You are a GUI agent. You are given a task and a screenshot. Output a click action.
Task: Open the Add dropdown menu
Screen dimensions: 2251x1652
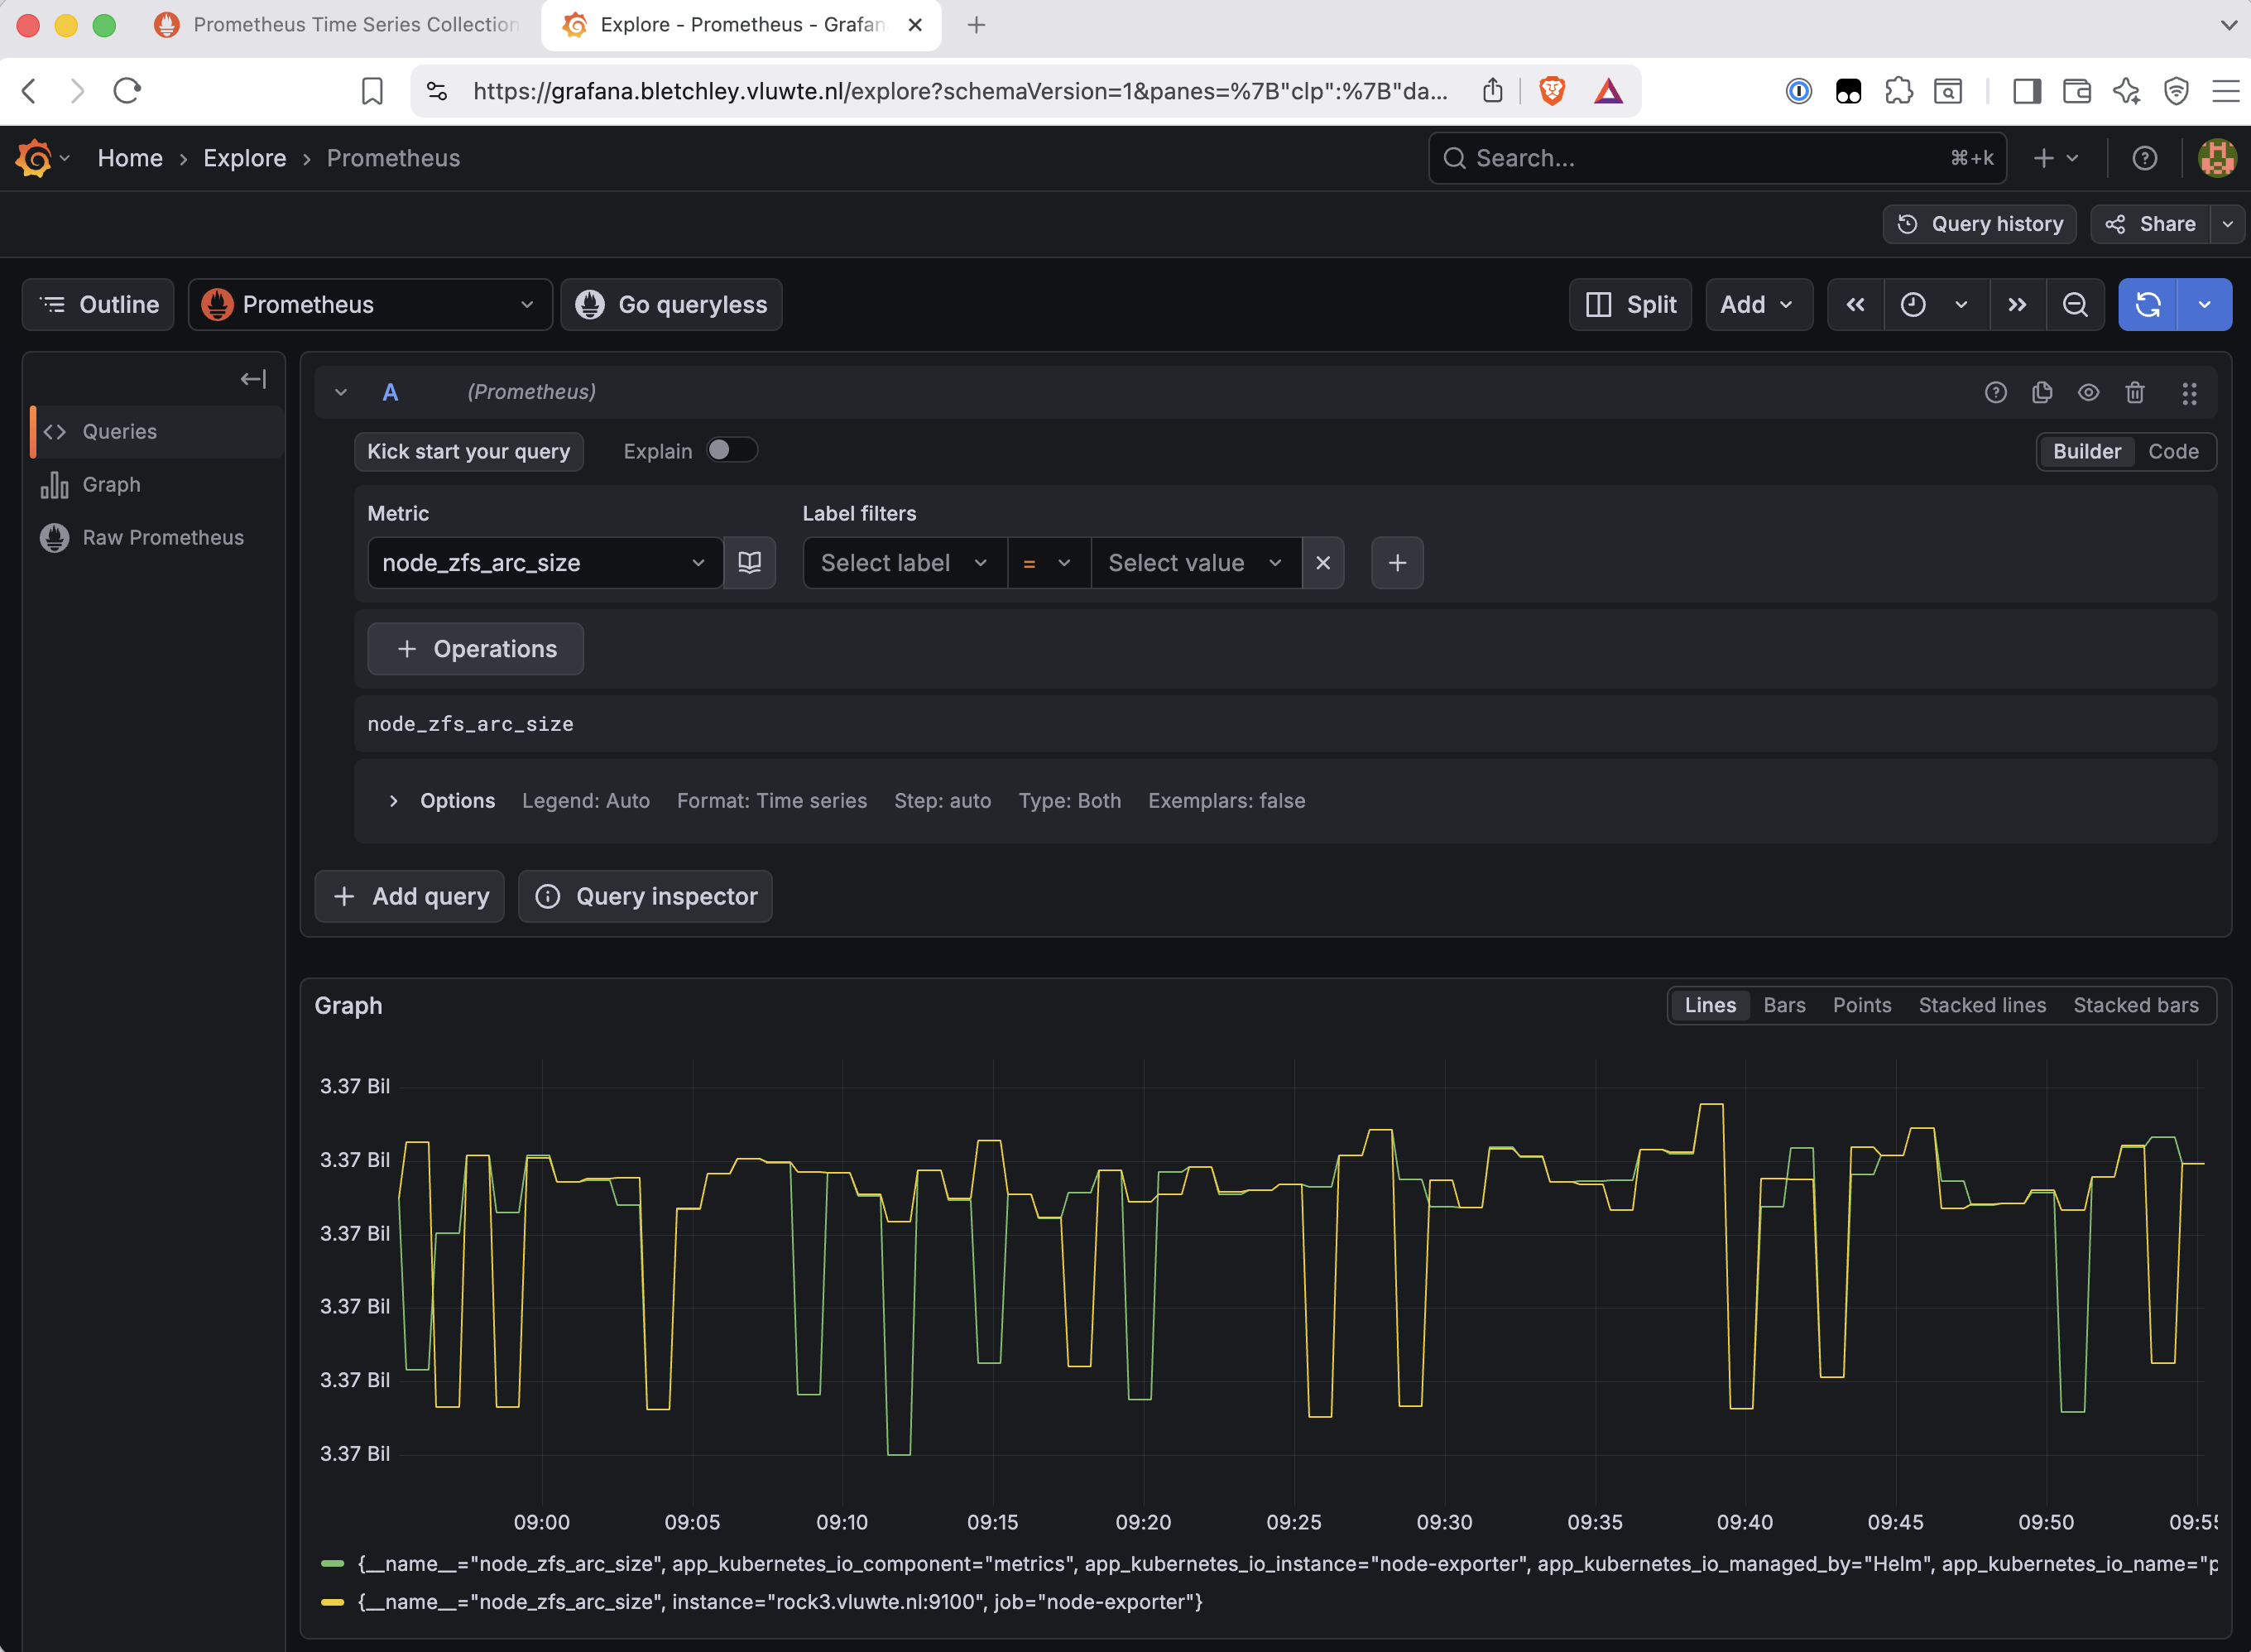click(1758, 305)
